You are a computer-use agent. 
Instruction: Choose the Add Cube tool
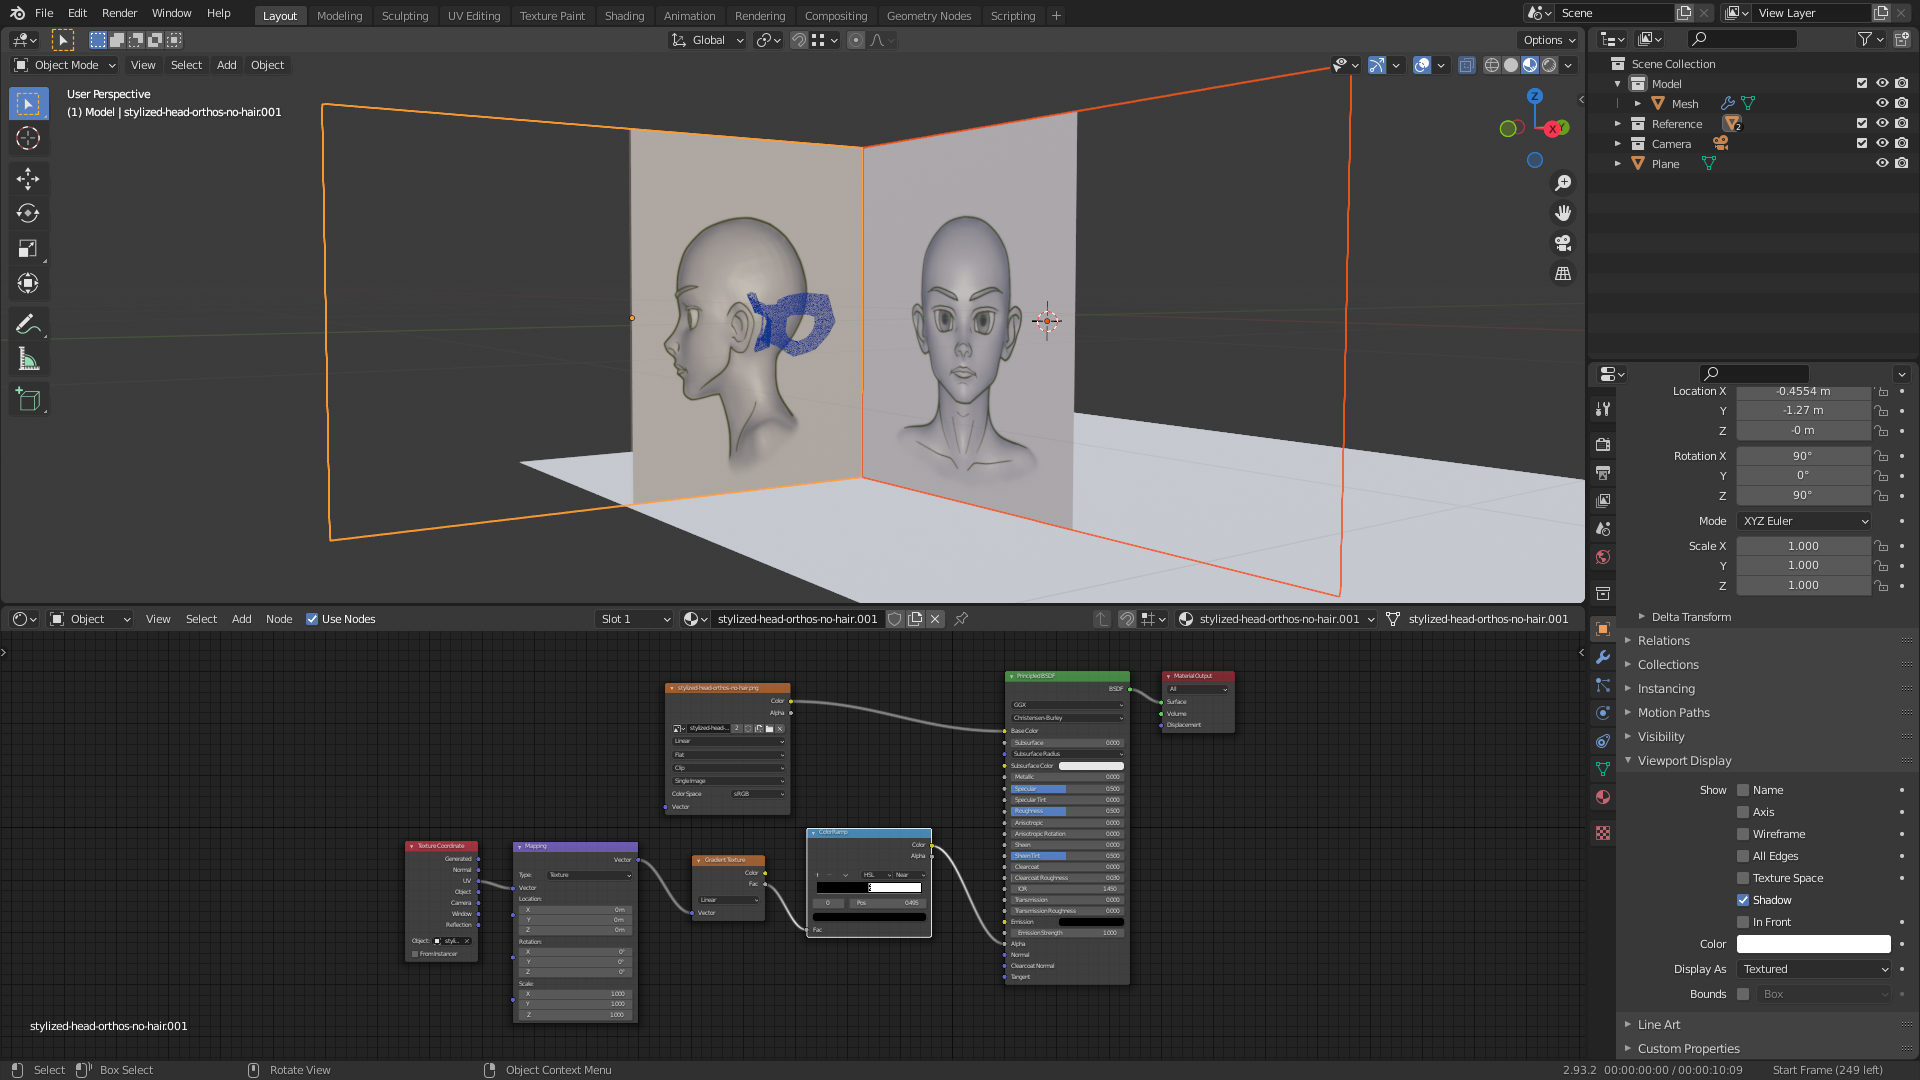pos(28,400)
